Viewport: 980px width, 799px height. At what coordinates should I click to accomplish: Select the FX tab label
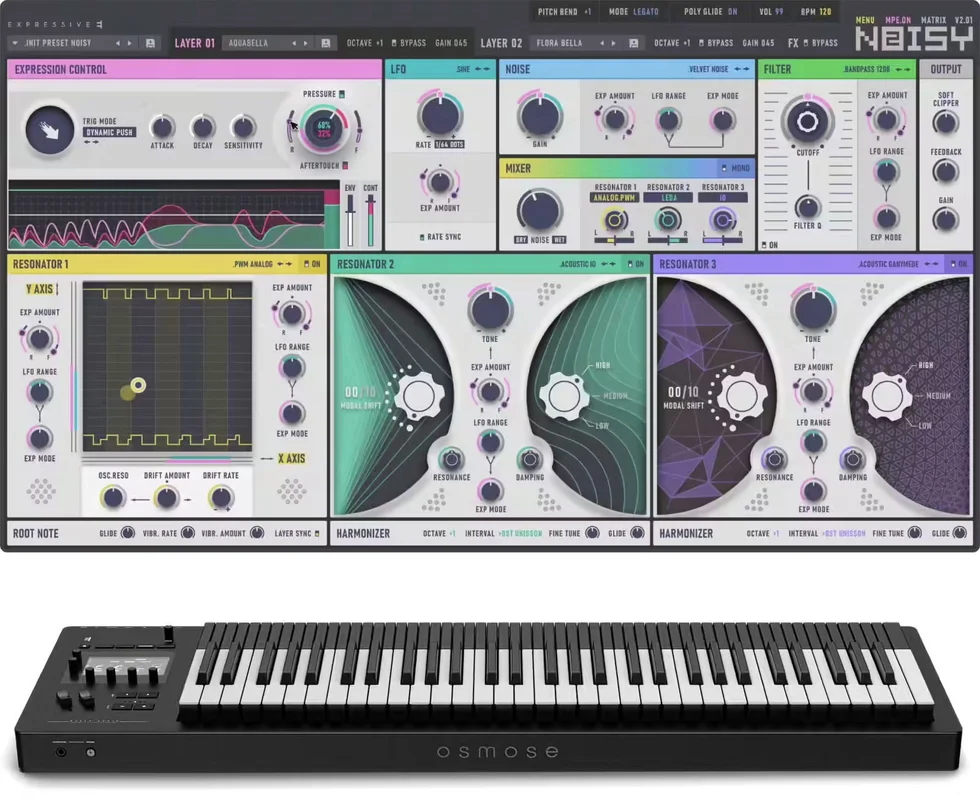(x=793, y=43)
